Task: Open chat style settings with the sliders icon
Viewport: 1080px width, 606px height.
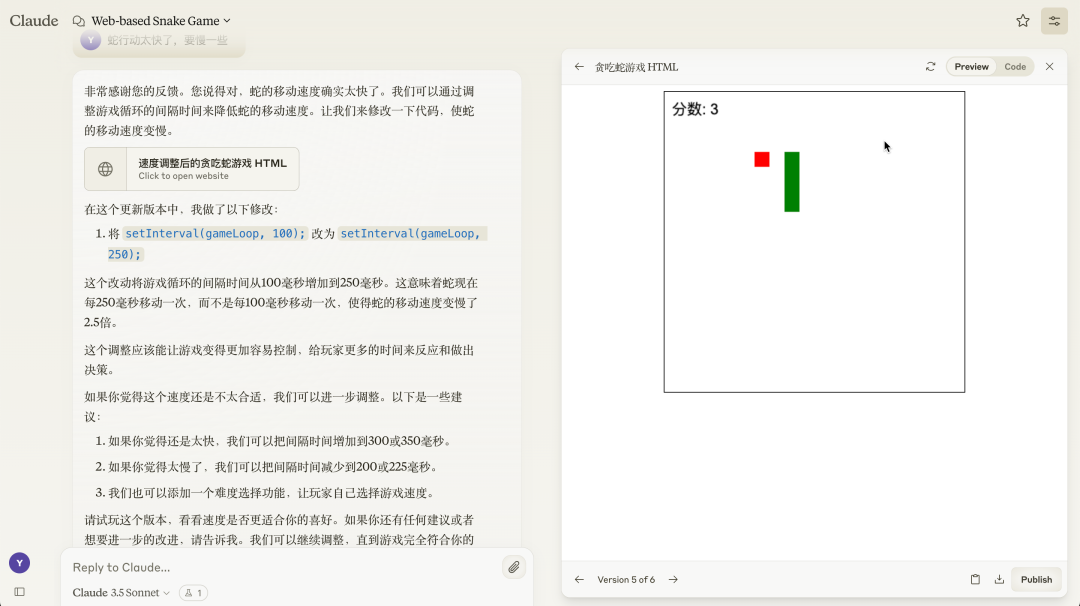Action: click(x=1054, y=20)
